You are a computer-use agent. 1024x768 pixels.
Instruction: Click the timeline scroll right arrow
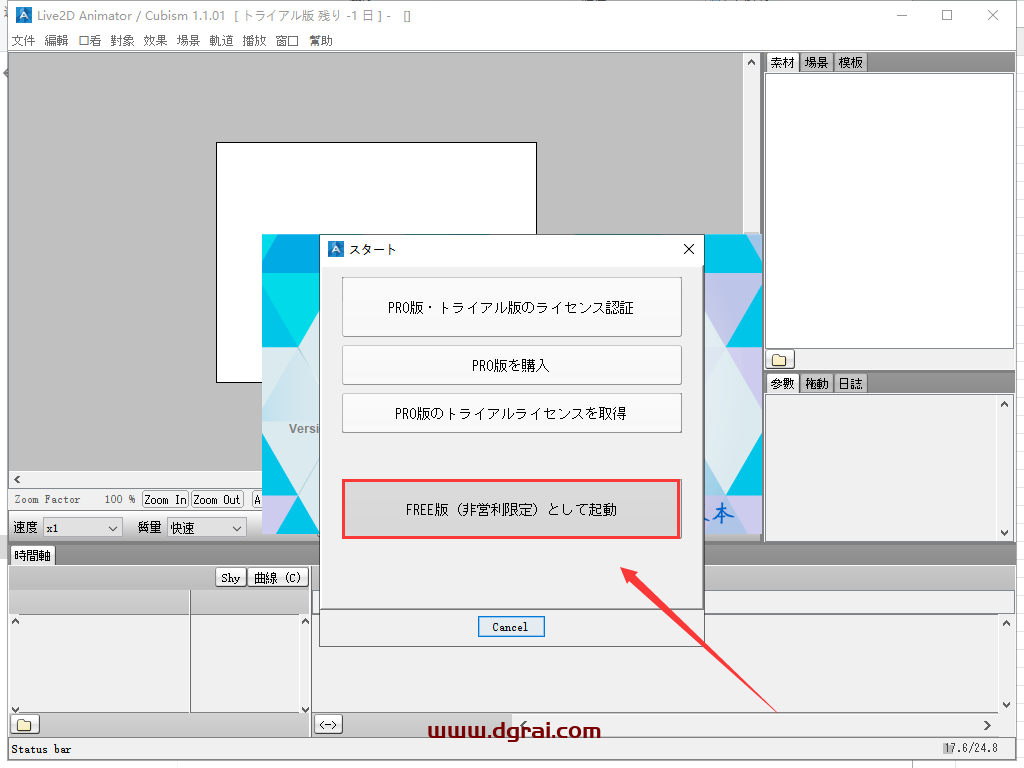(x=987, y=726)
